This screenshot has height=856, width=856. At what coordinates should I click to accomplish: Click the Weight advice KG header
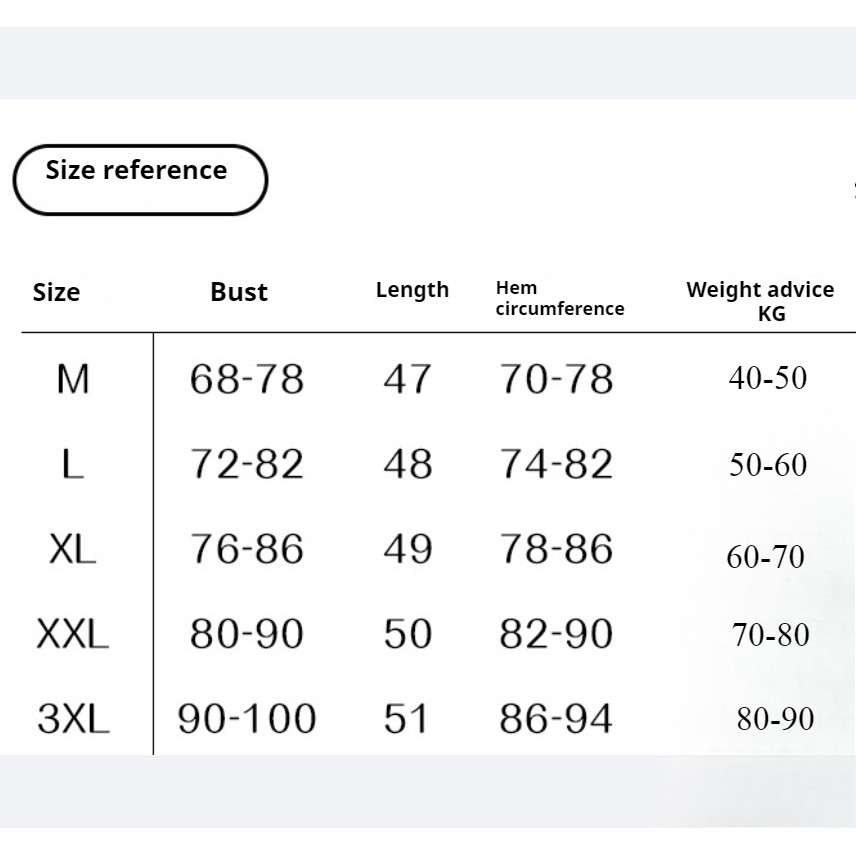pos(760,301)
